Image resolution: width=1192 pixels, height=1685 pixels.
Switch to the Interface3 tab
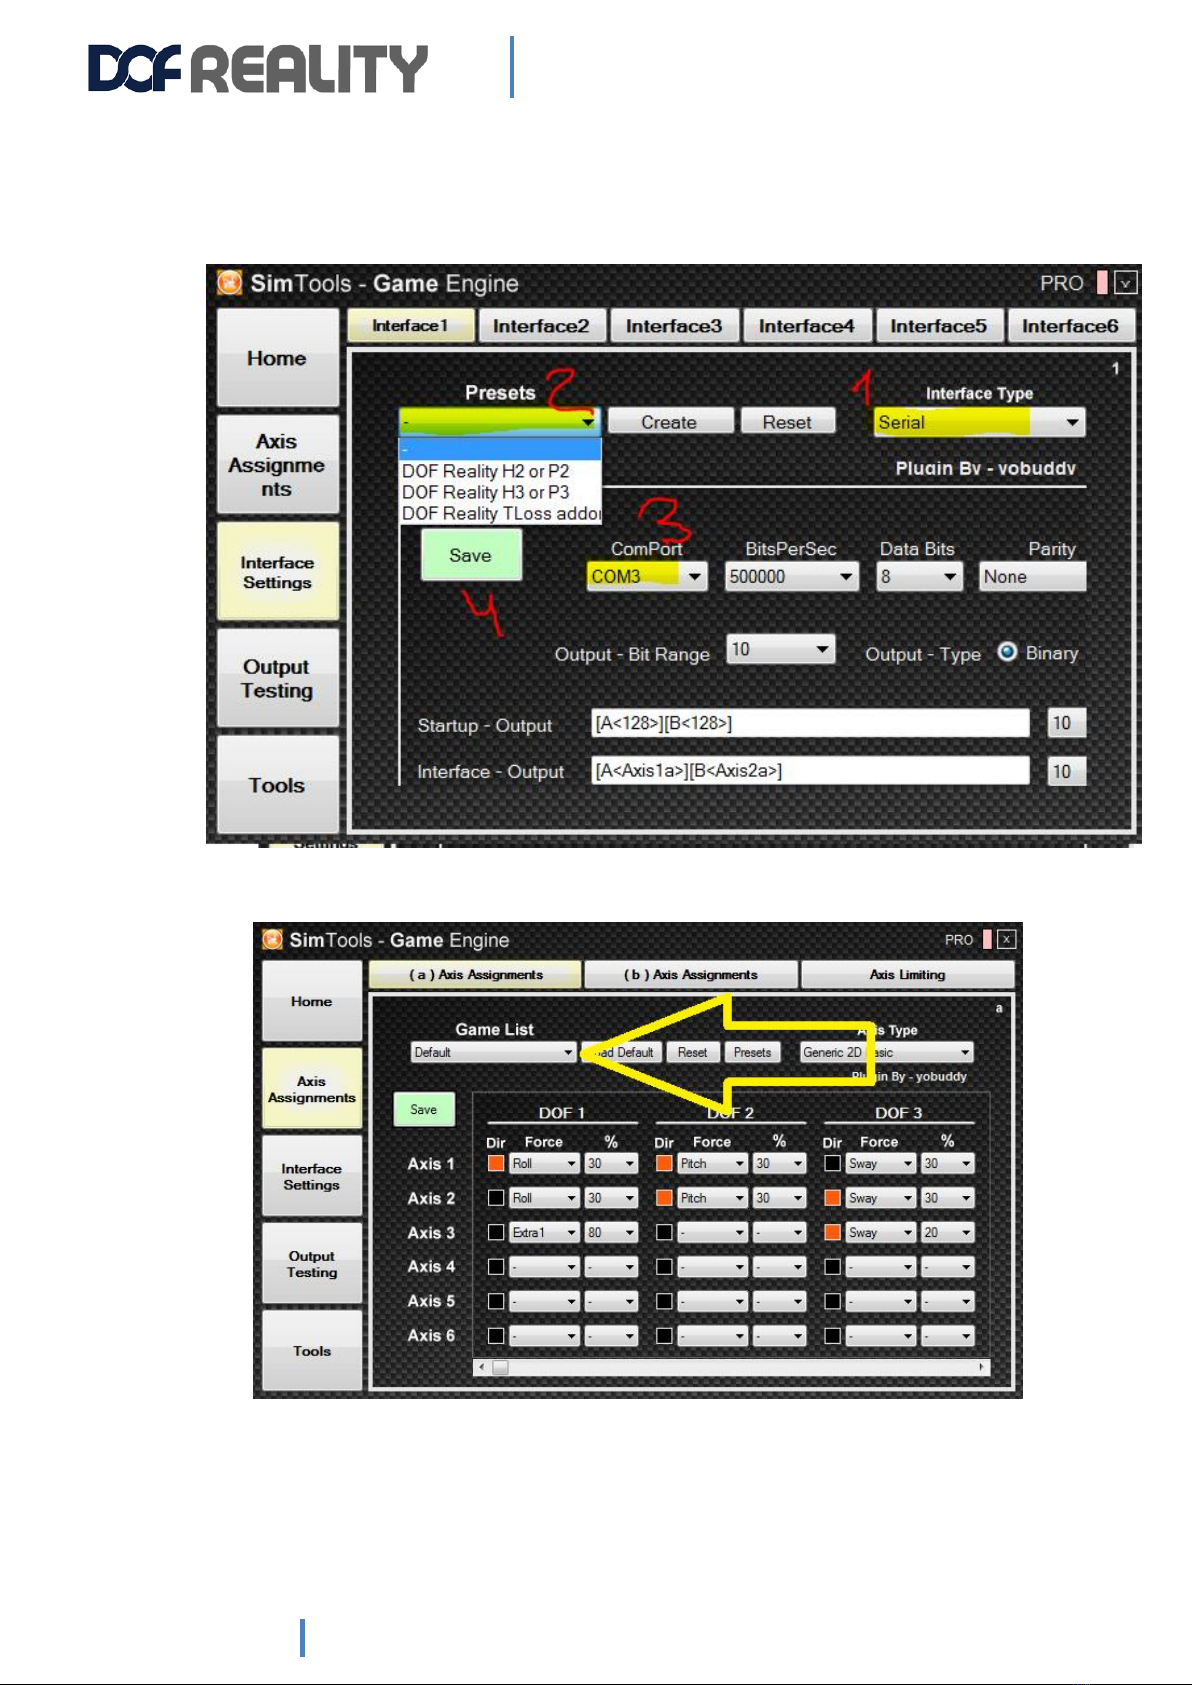pos(673,326)
